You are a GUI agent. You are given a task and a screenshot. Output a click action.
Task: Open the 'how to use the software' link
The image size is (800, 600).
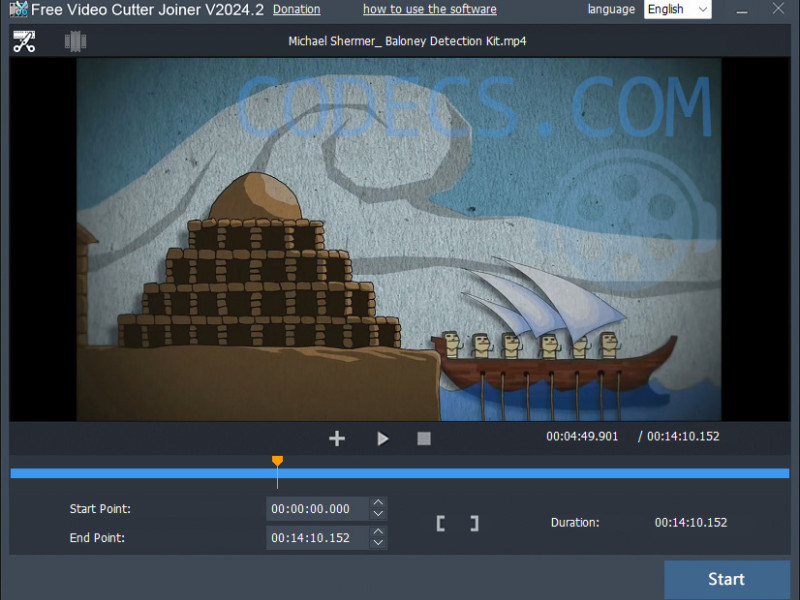[x=430, y=9]
